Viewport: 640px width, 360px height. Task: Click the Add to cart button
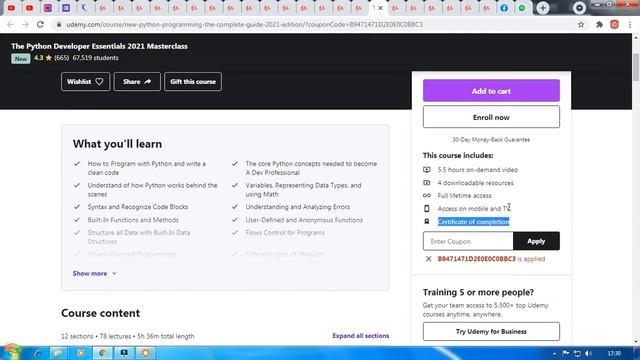tap(491, 91)
